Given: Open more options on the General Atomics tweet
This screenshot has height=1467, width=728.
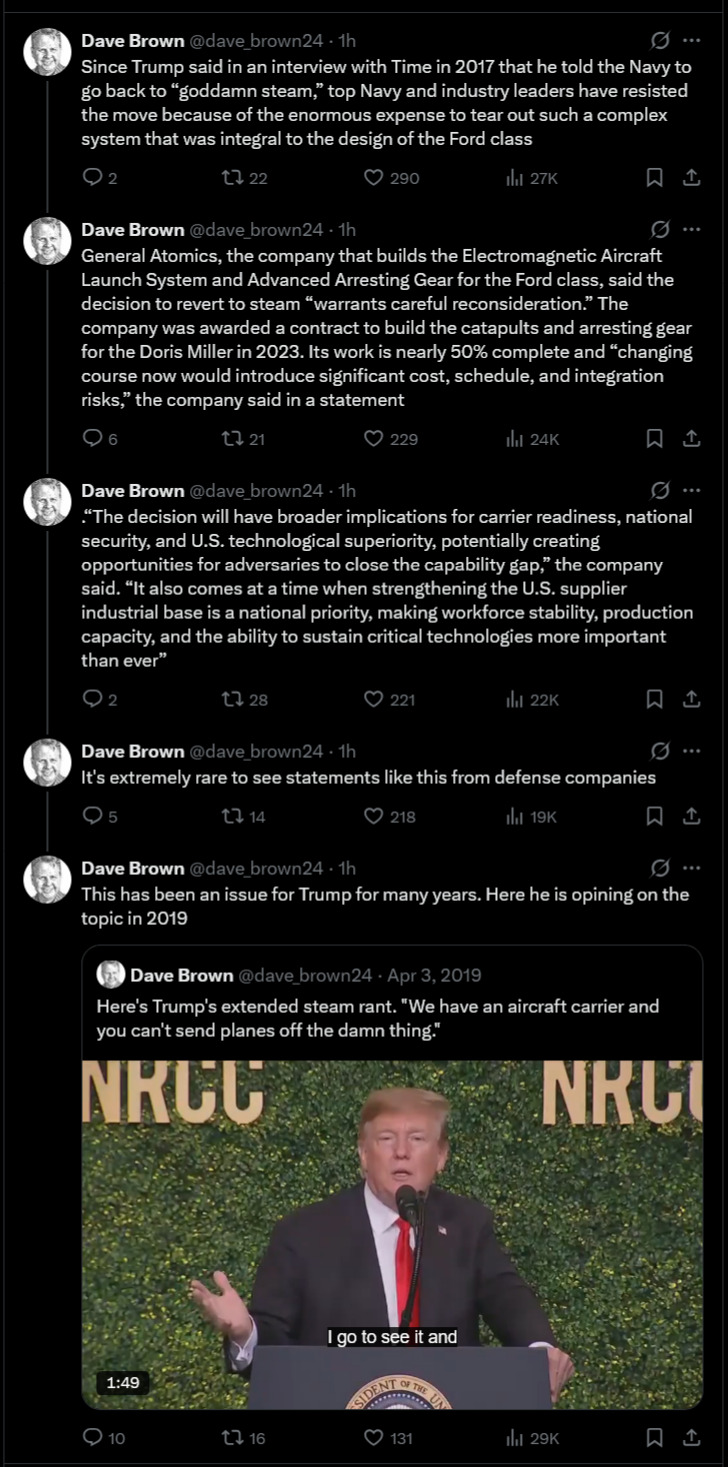Looking at the screenshot, I should coord(691,229).
